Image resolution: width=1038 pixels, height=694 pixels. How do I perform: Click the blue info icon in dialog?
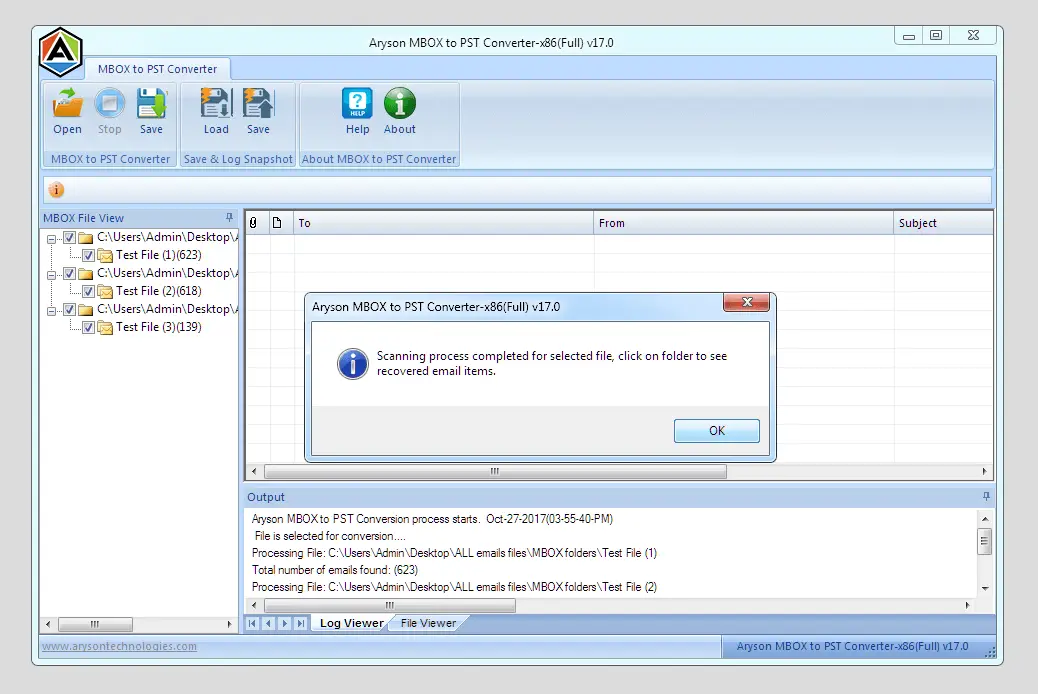point(353,364)
